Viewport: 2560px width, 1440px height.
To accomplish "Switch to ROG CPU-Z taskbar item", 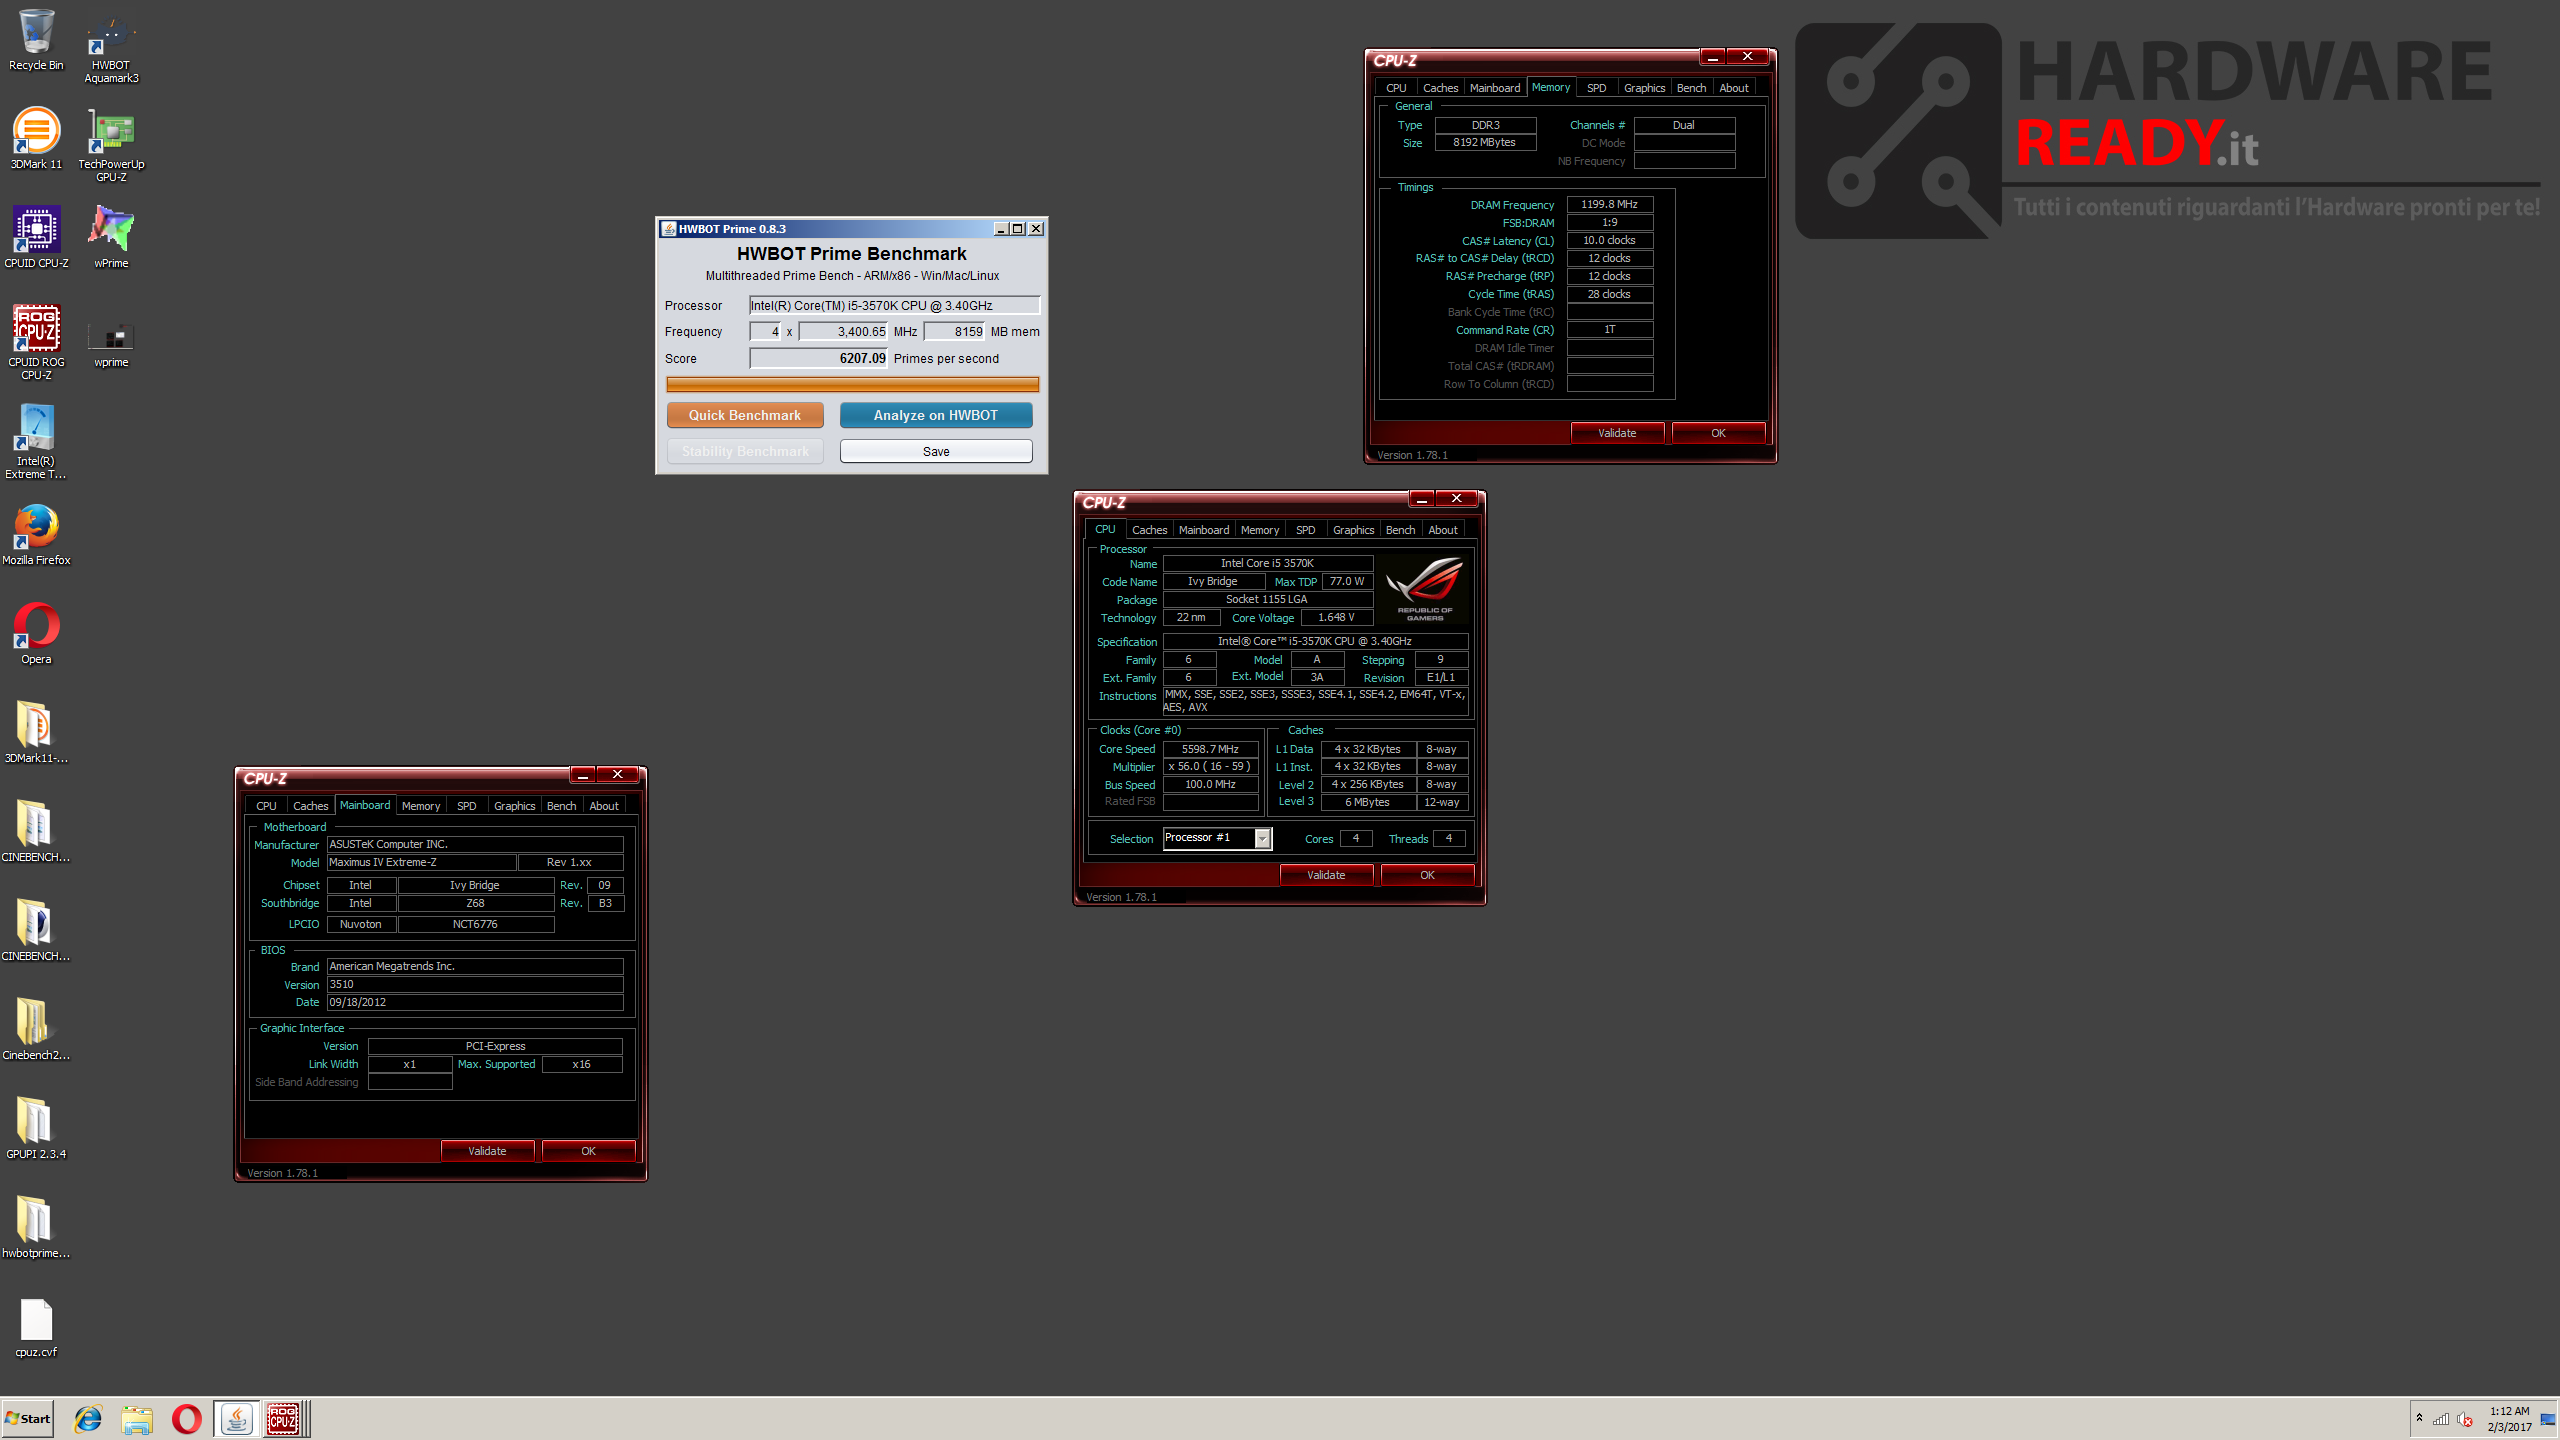I will (284, 1418).
